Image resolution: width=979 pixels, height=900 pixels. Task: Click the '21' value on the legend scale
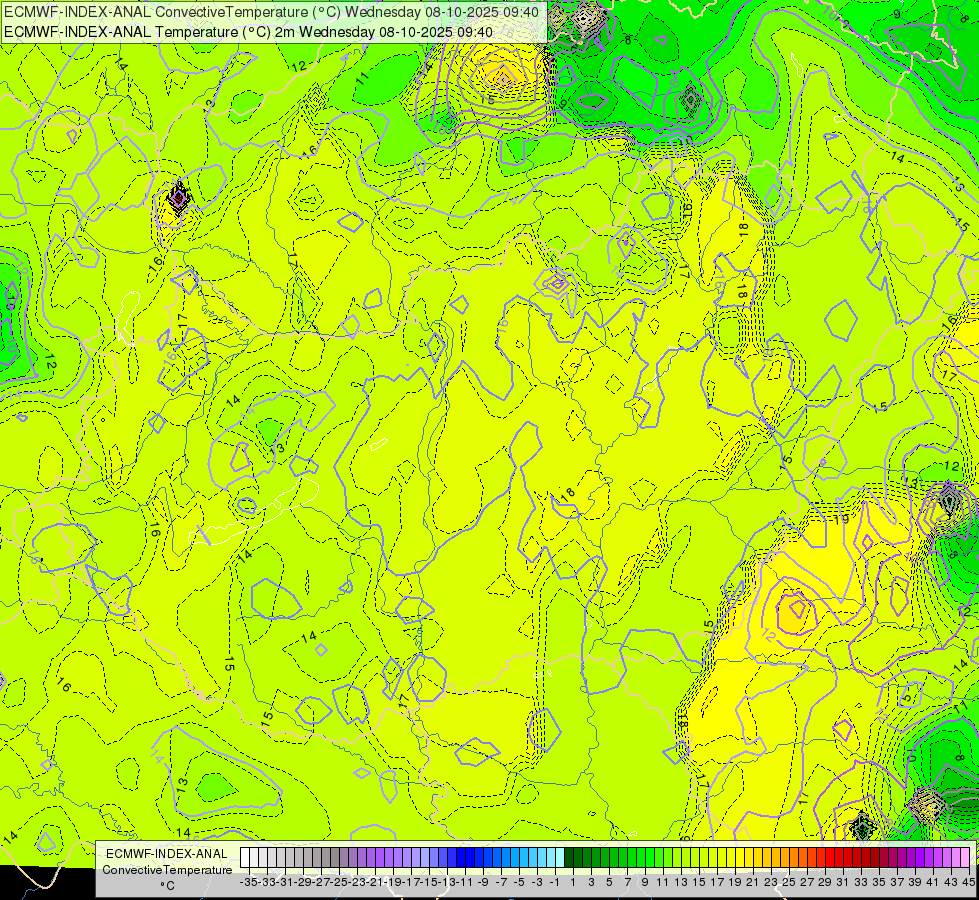point(752,882)
